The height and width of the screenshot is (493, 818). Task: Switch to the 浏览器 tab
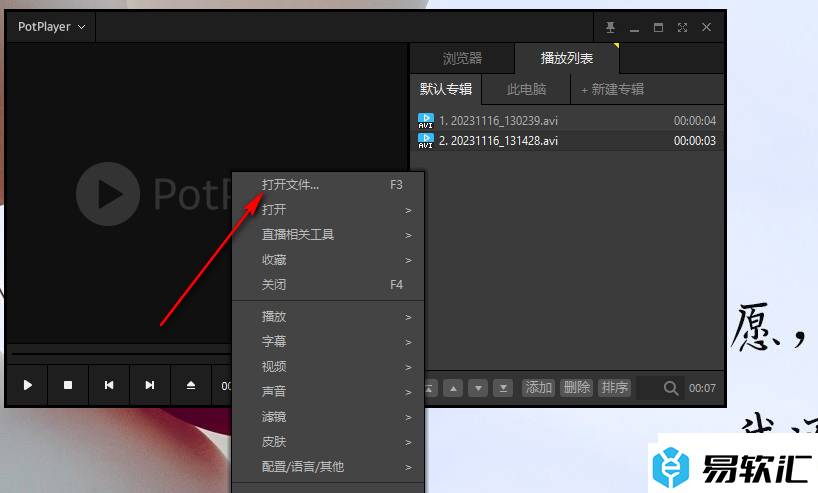tap(462, 58)
